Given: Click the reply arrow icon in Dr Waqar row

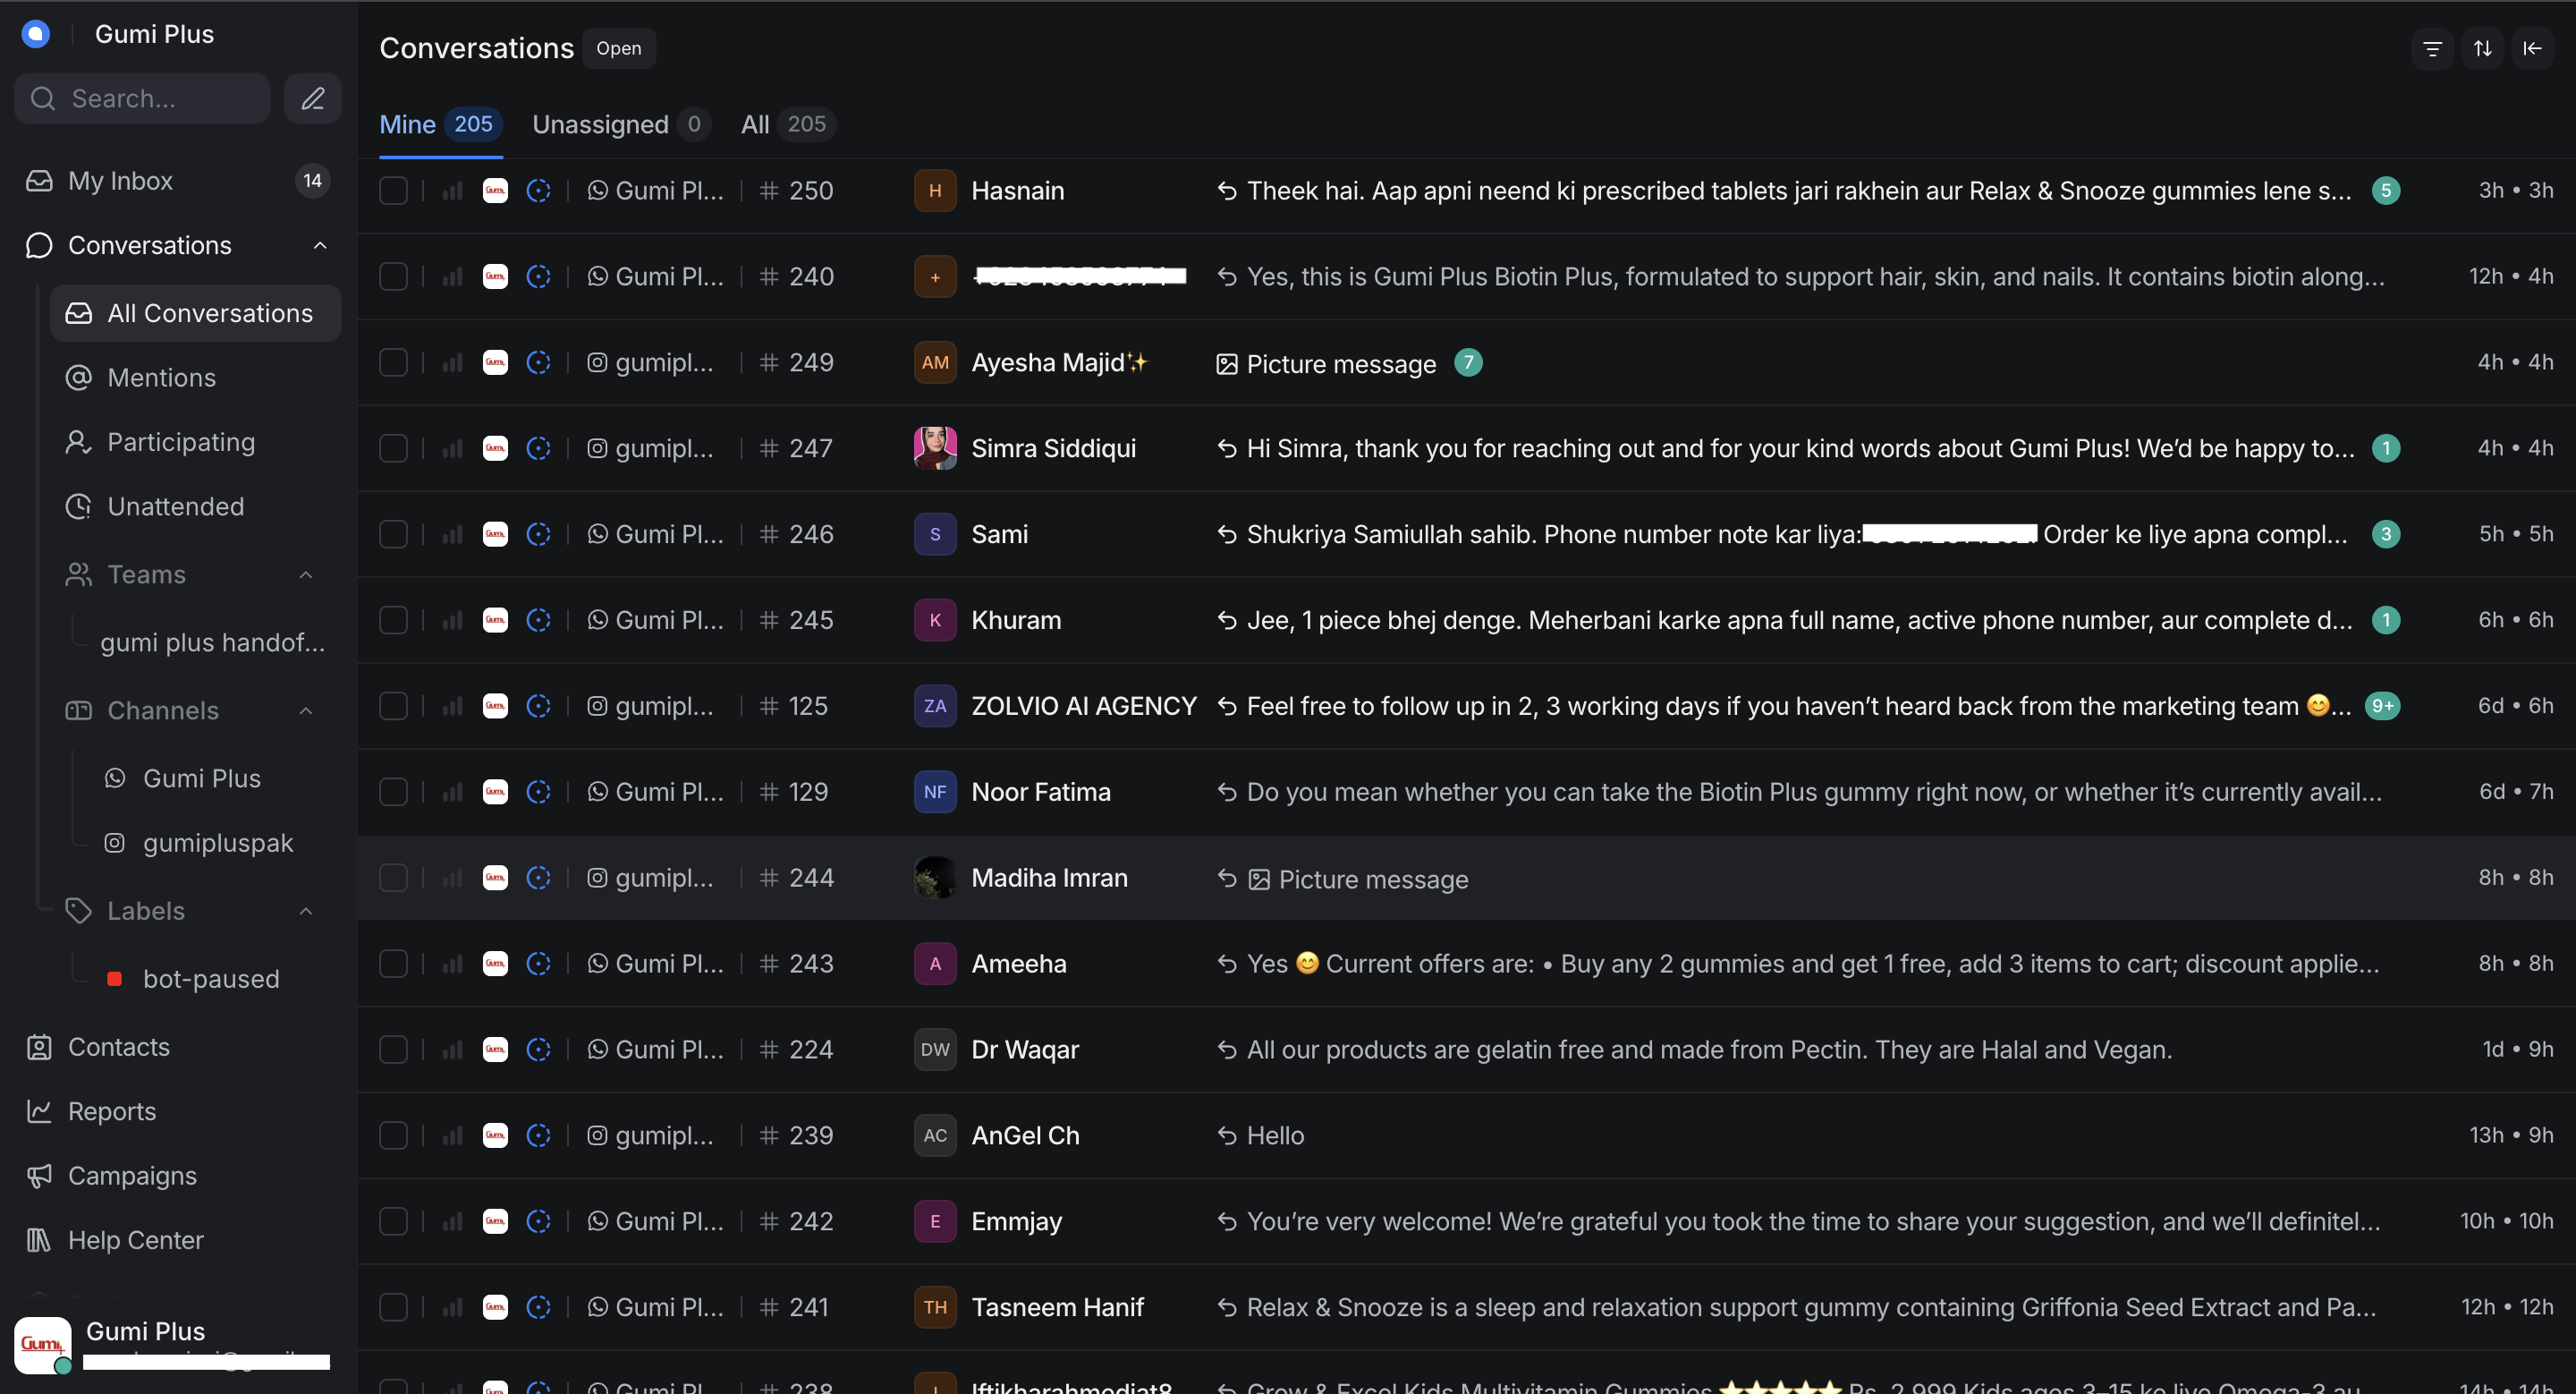Looking at the screenshot, I should [1227, 1050].
